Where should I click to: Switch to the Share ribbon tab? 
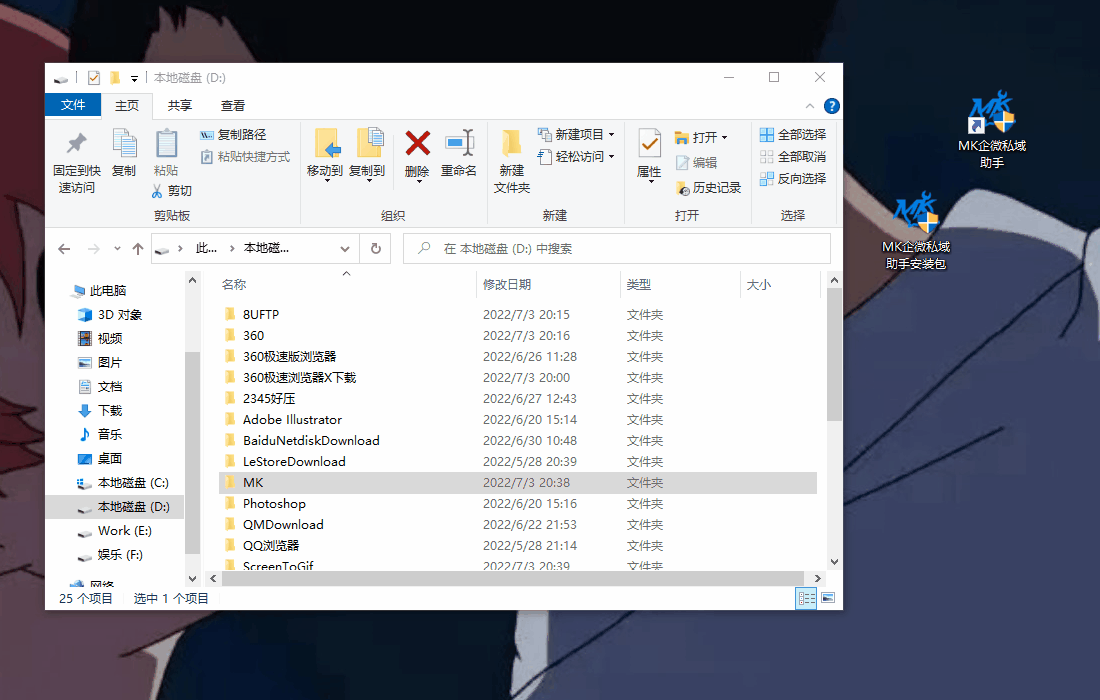[x=180, y=105]
